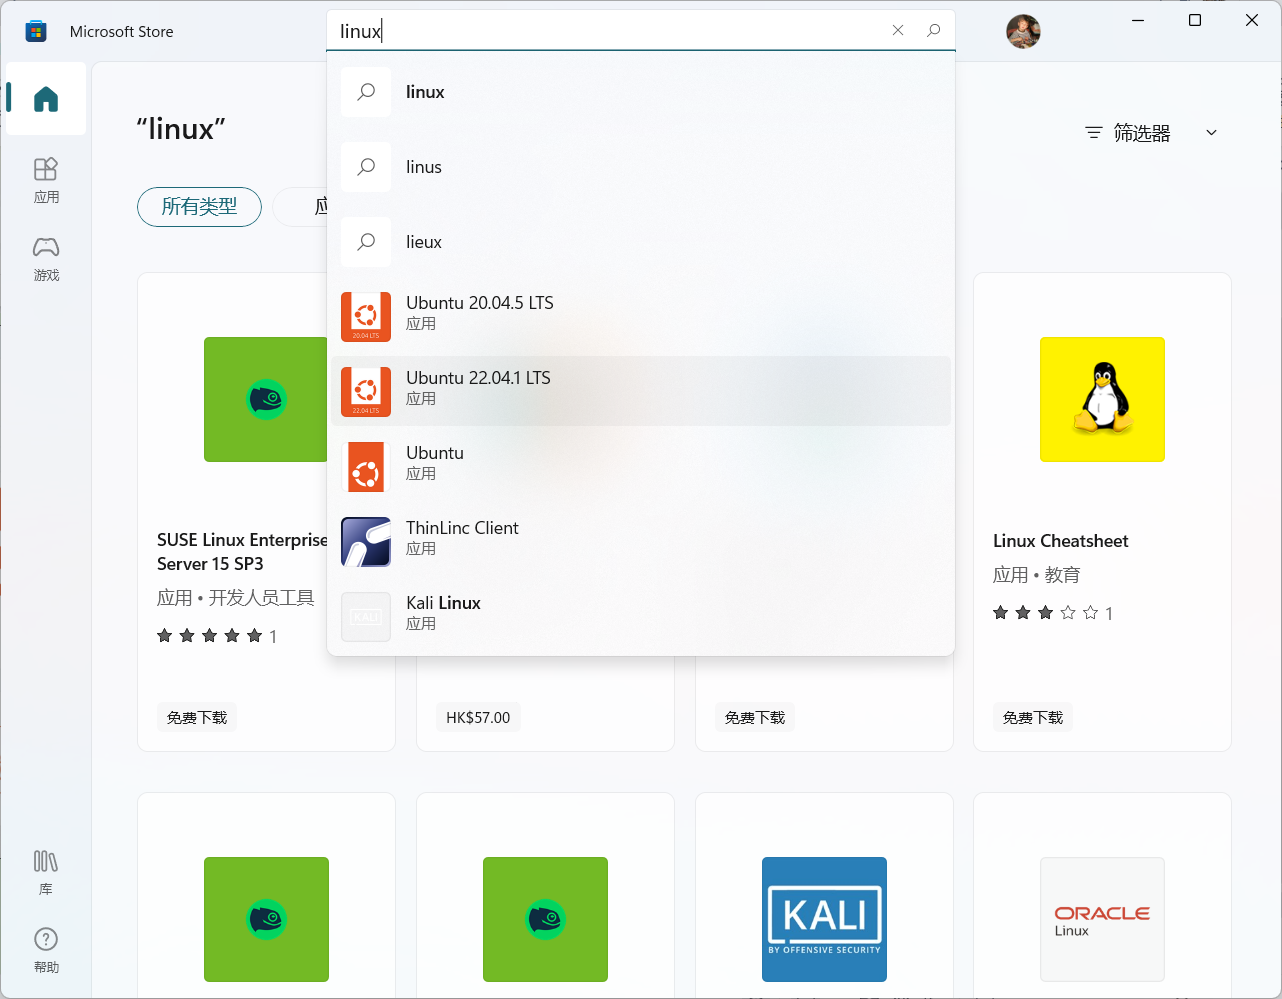Choose the plain Ubuntu app suggestion

tap(640, 466)
